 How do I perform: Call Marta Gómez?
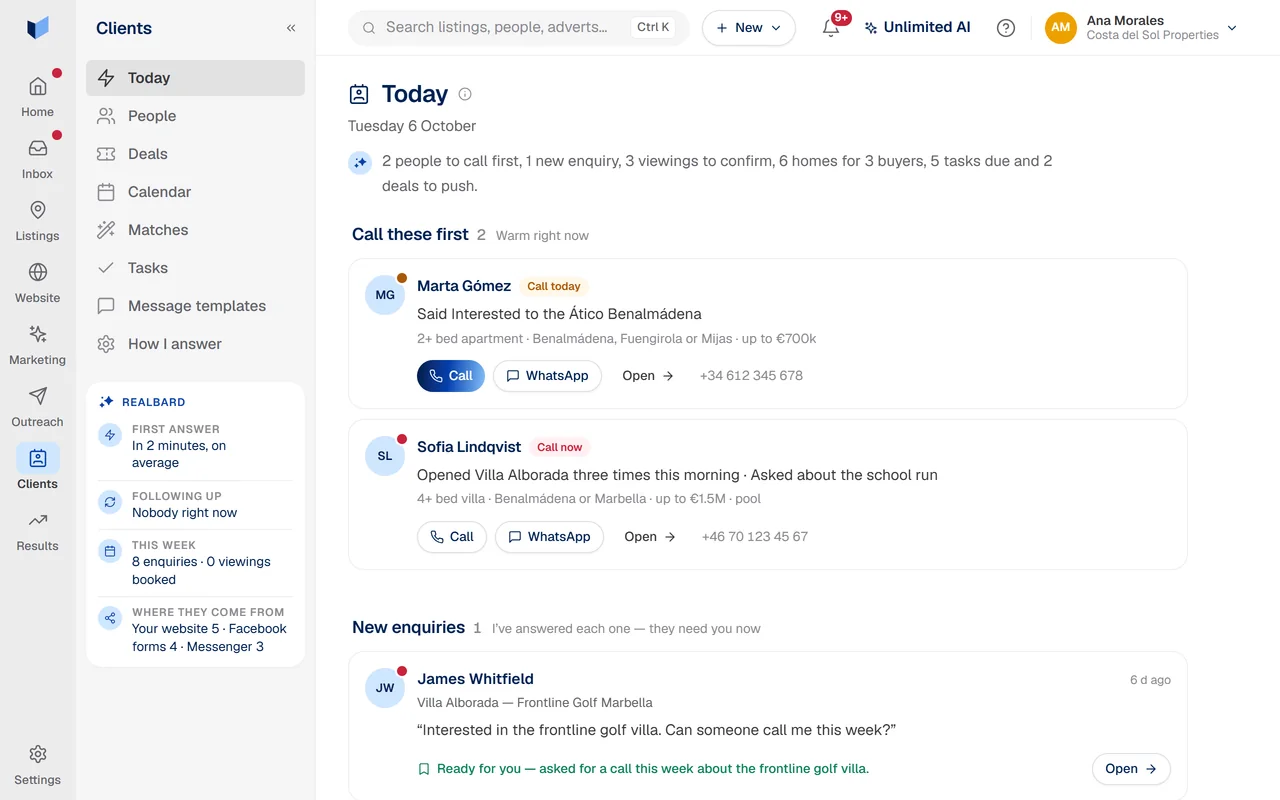click(451, 376)
